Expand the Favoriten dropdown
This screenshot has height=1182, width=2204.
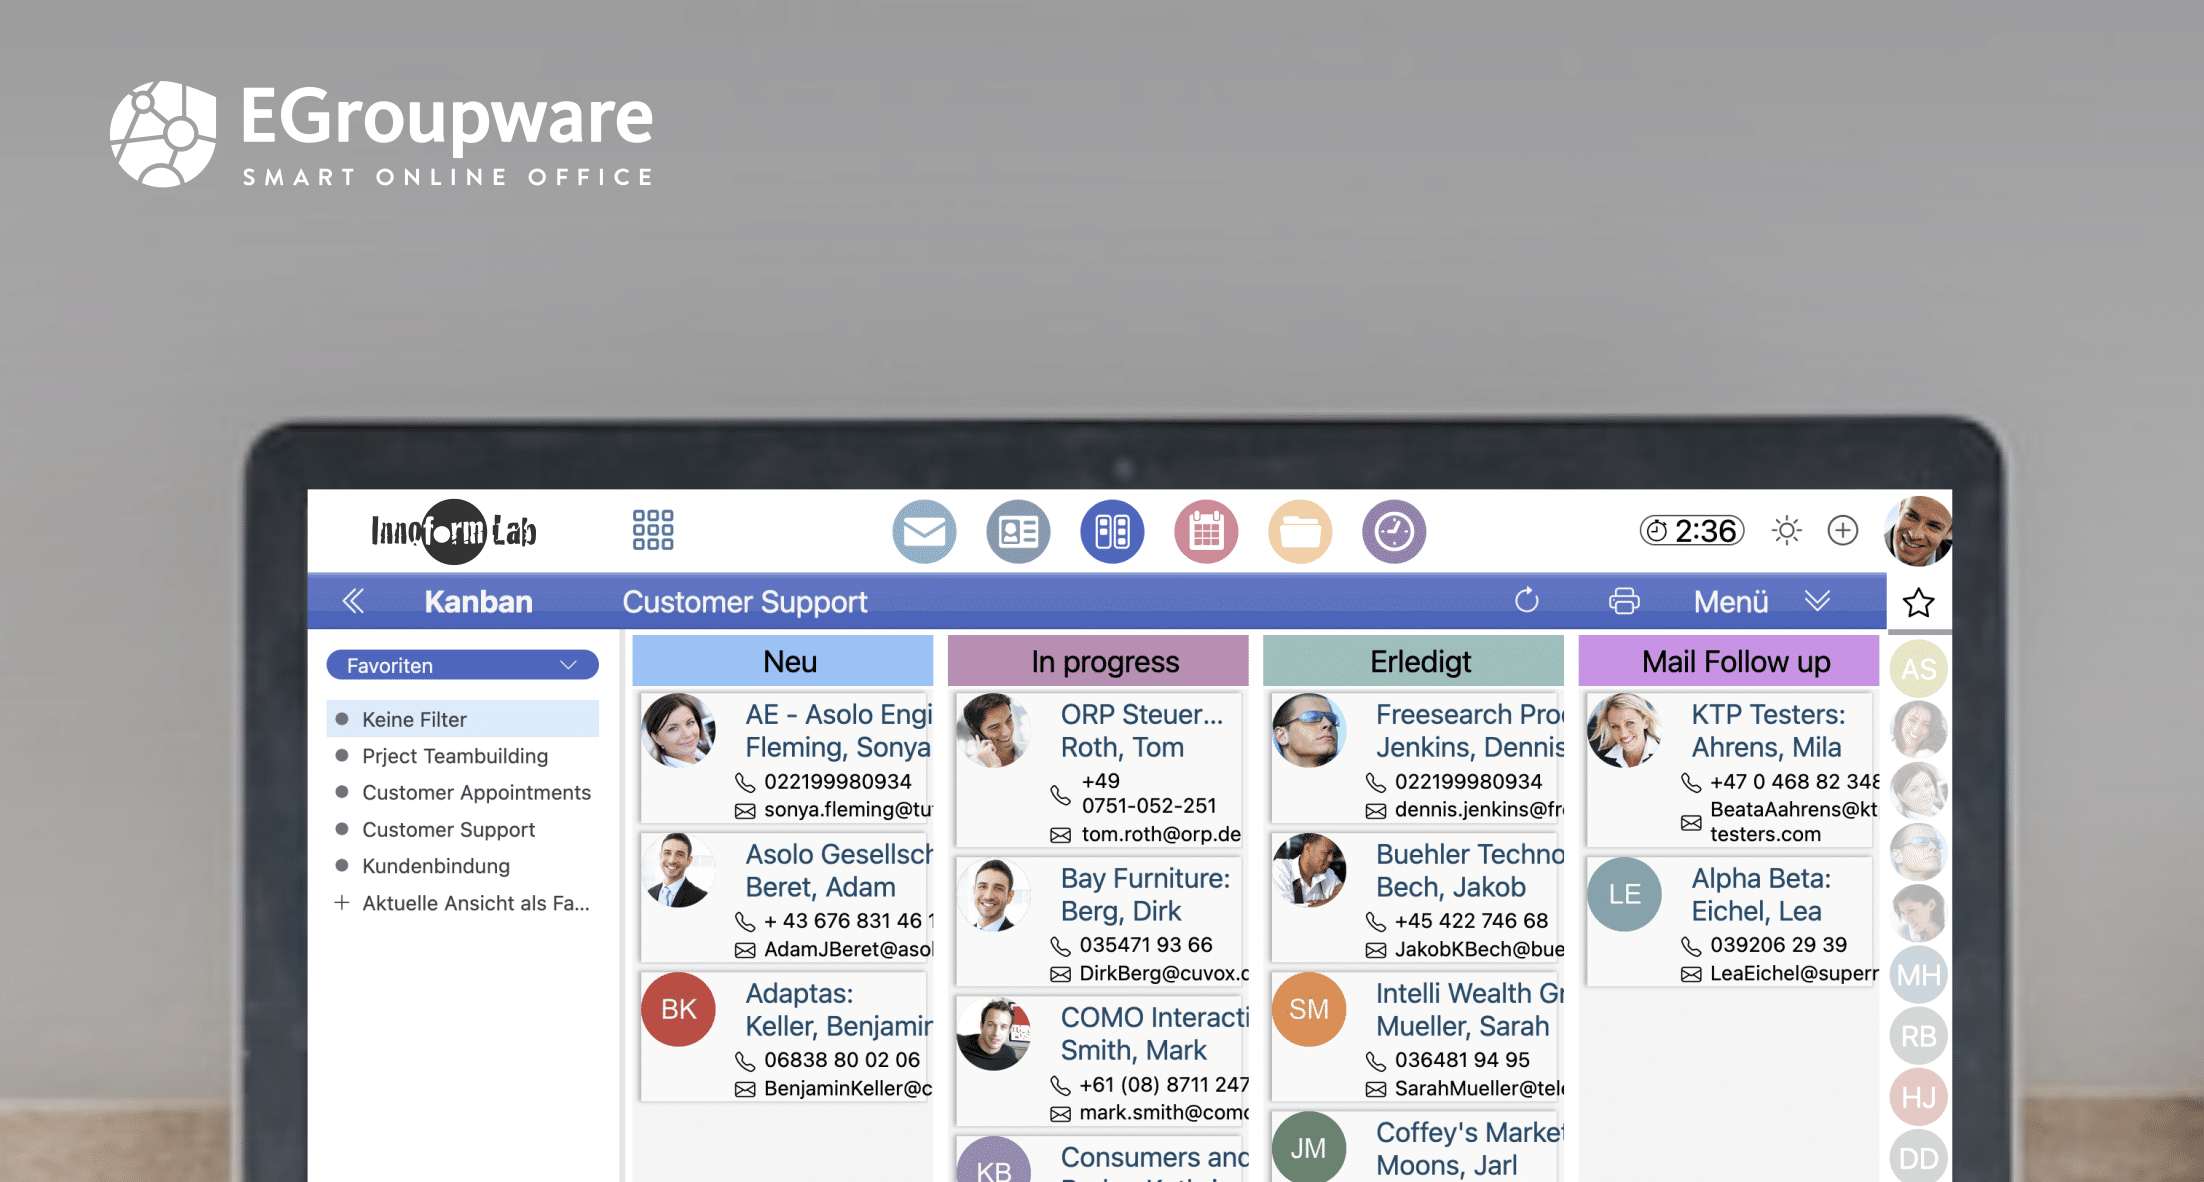tap(462, 665)
